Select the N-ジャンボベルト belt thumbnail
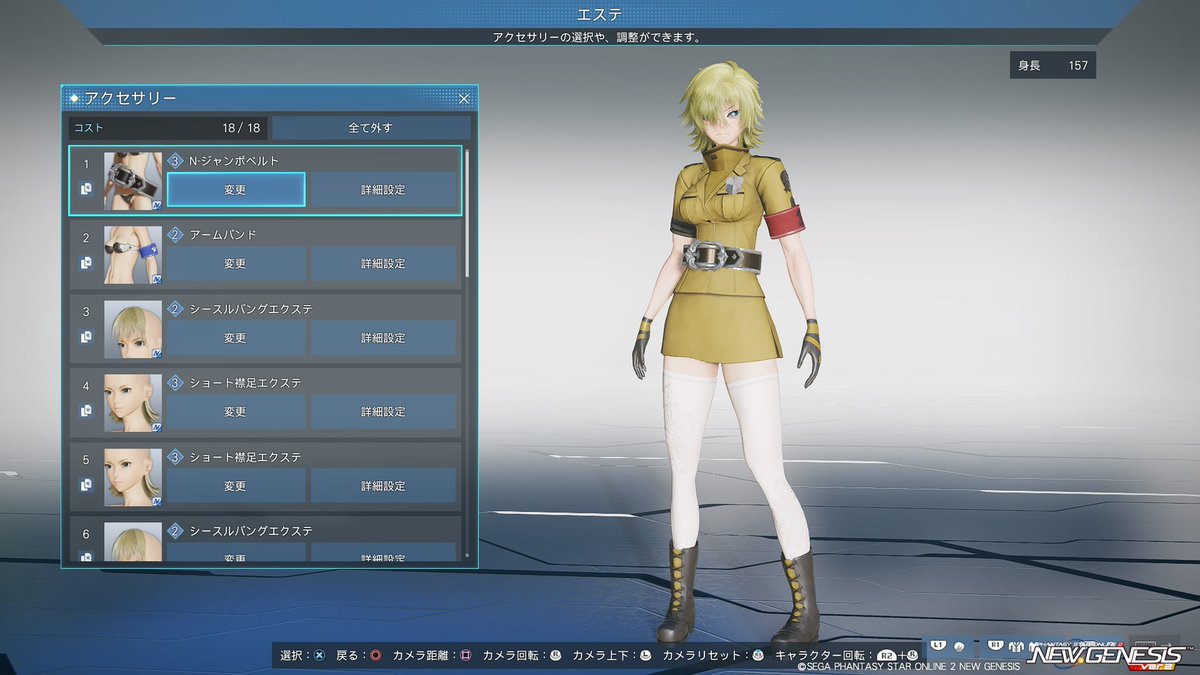The image size is (1200, 675). (133, 181)
